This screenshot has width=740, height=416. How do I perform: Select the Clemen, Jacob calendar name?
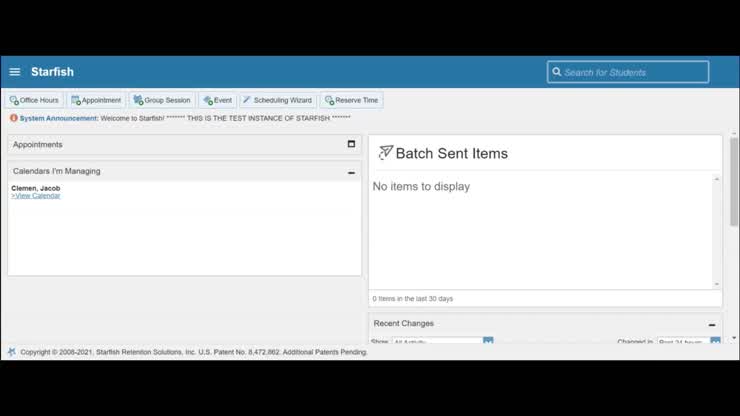(x=36, y=188)
